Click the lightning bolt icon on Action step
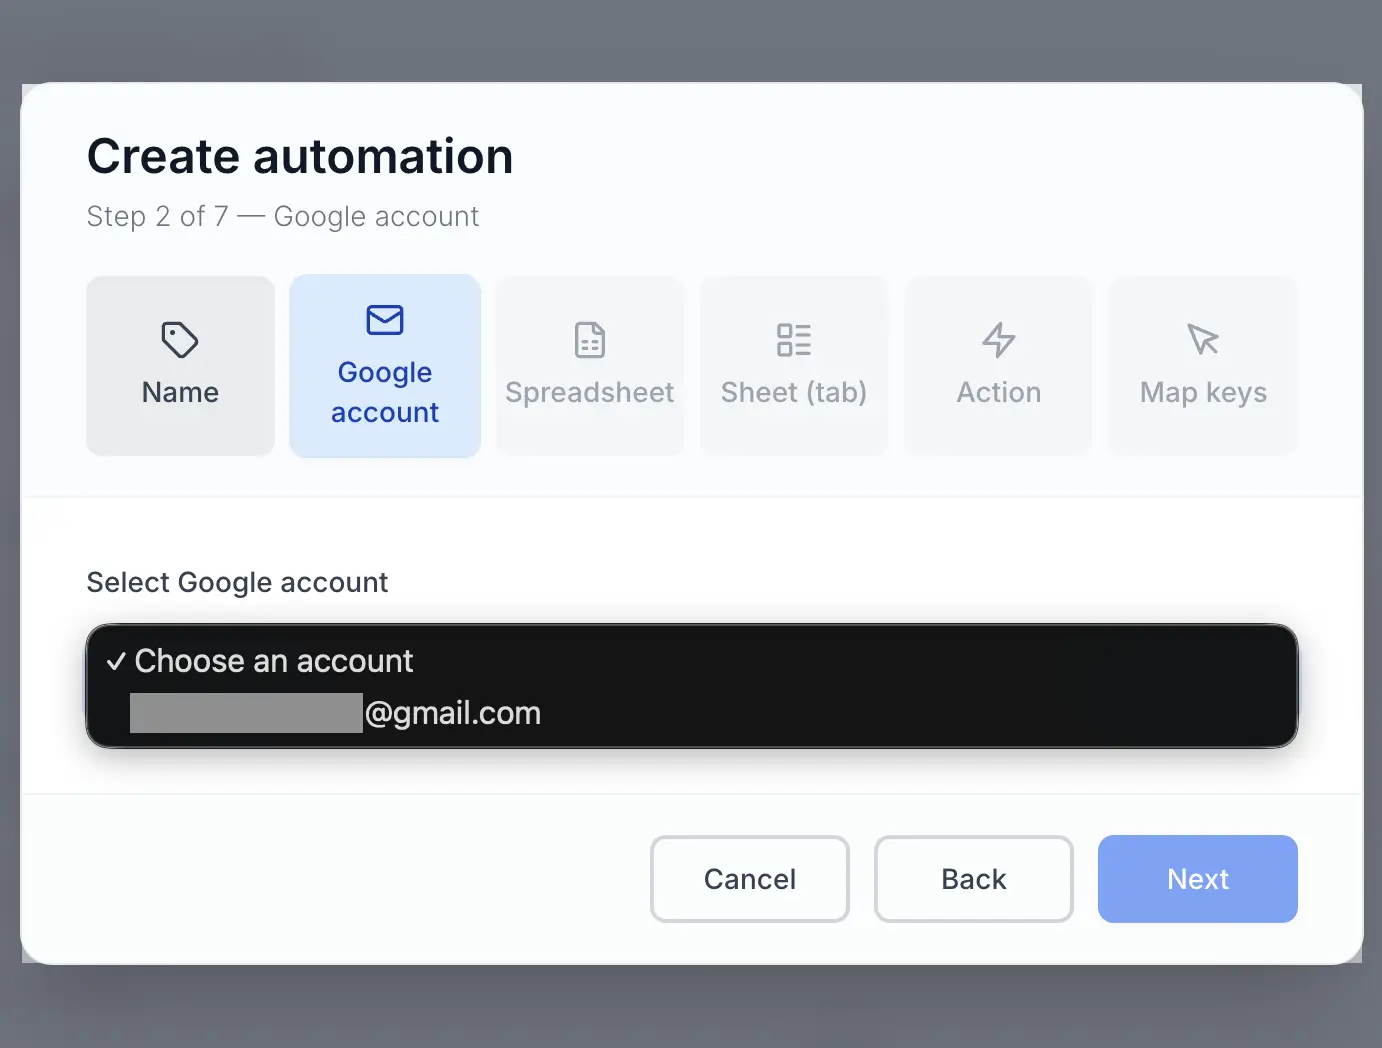Viewport: 1382px width, 1048px height. (998, 340)
